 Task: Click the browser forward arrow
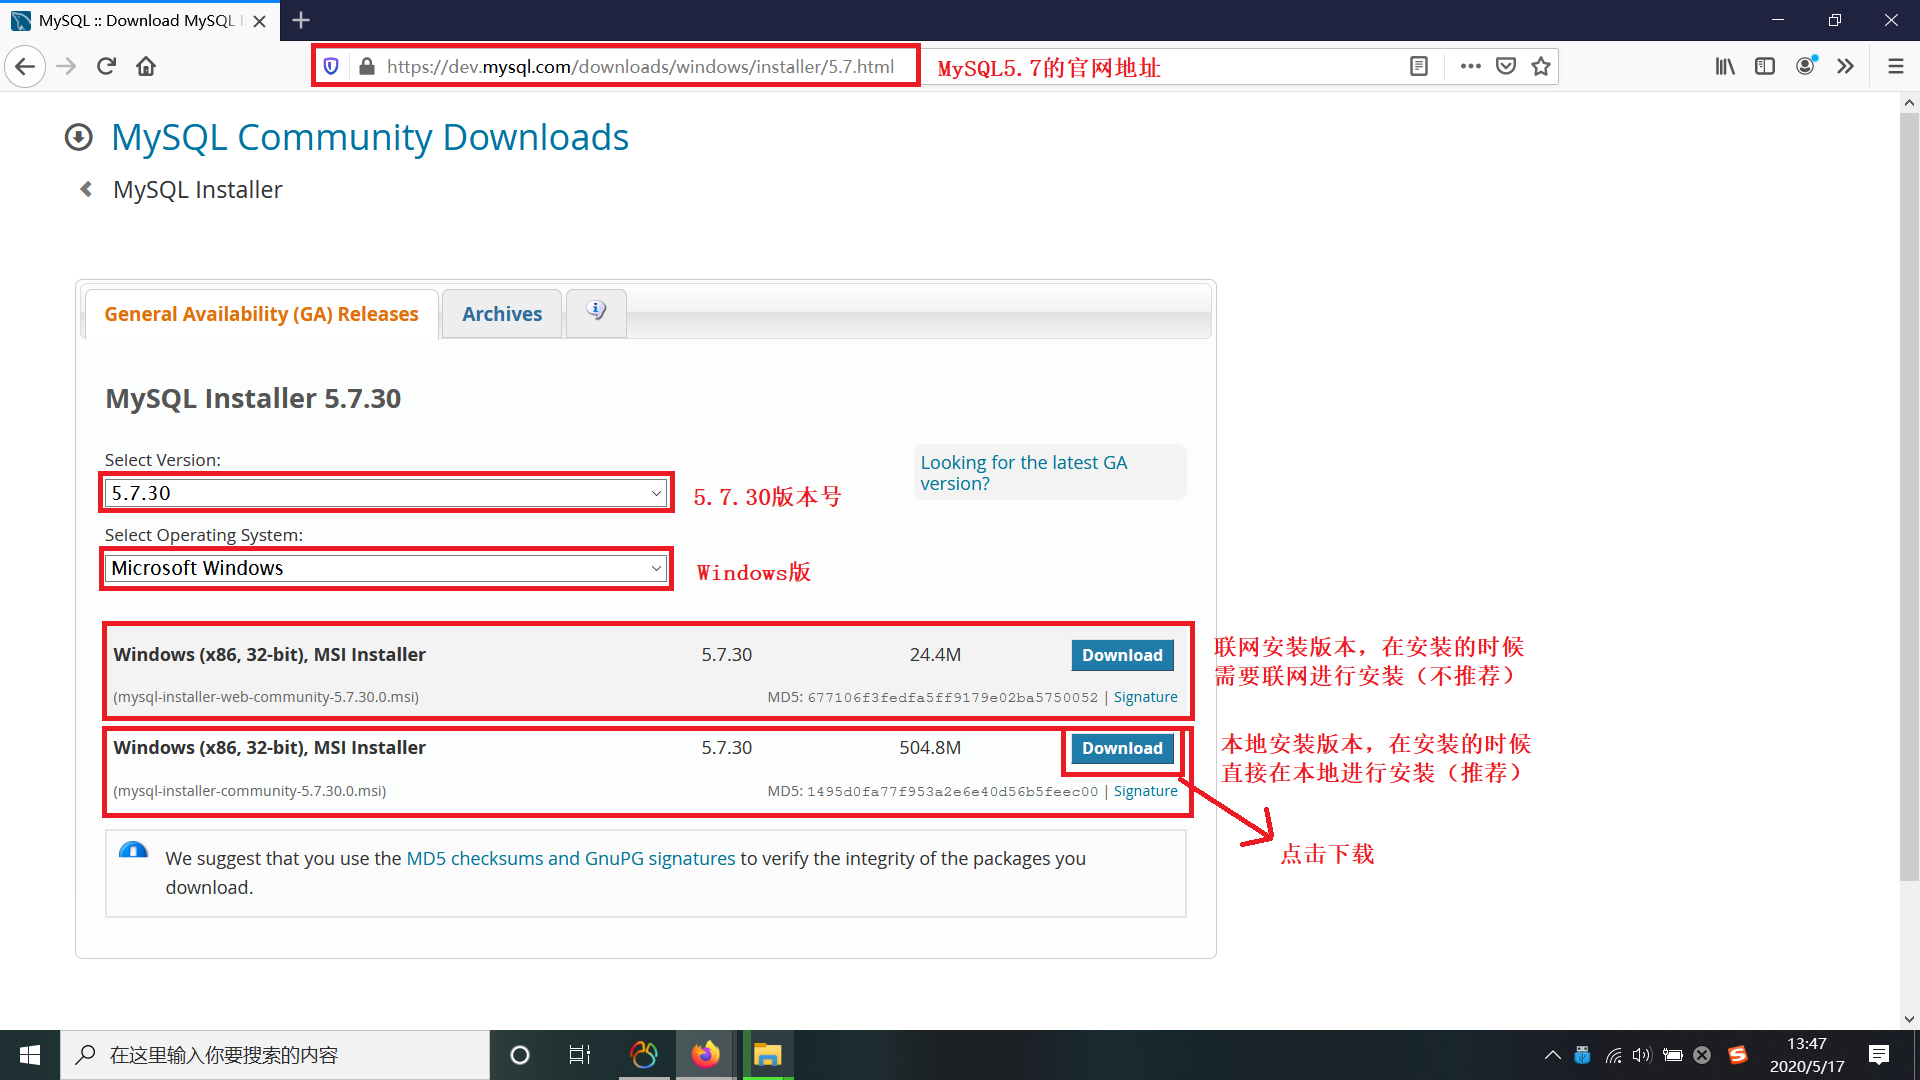point(66,67)
